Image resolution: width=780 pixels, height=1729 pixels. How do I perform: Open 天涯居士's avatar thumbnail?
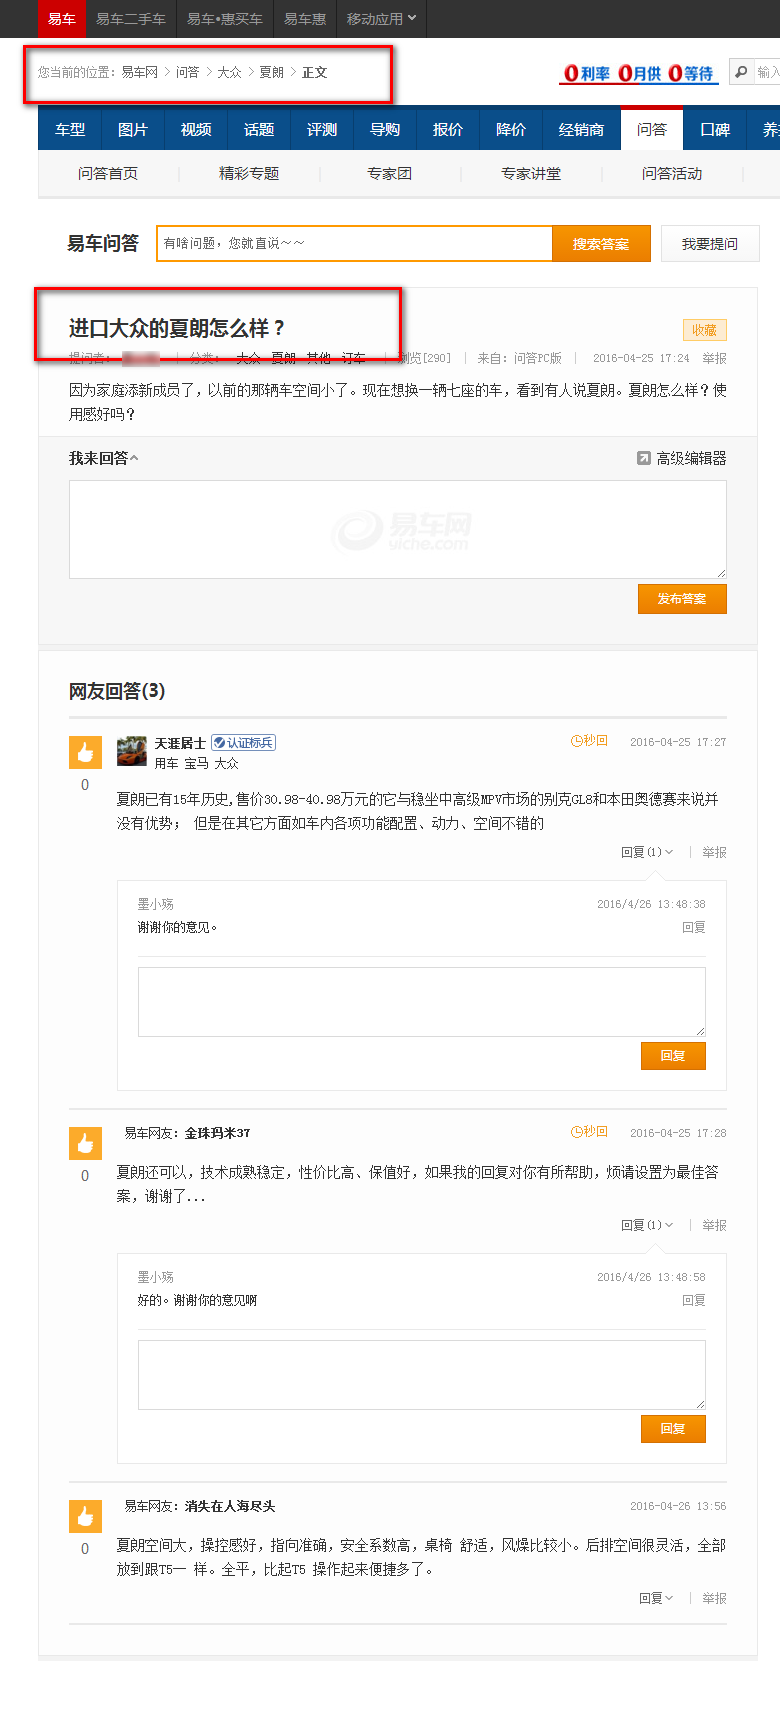[132, 751]
